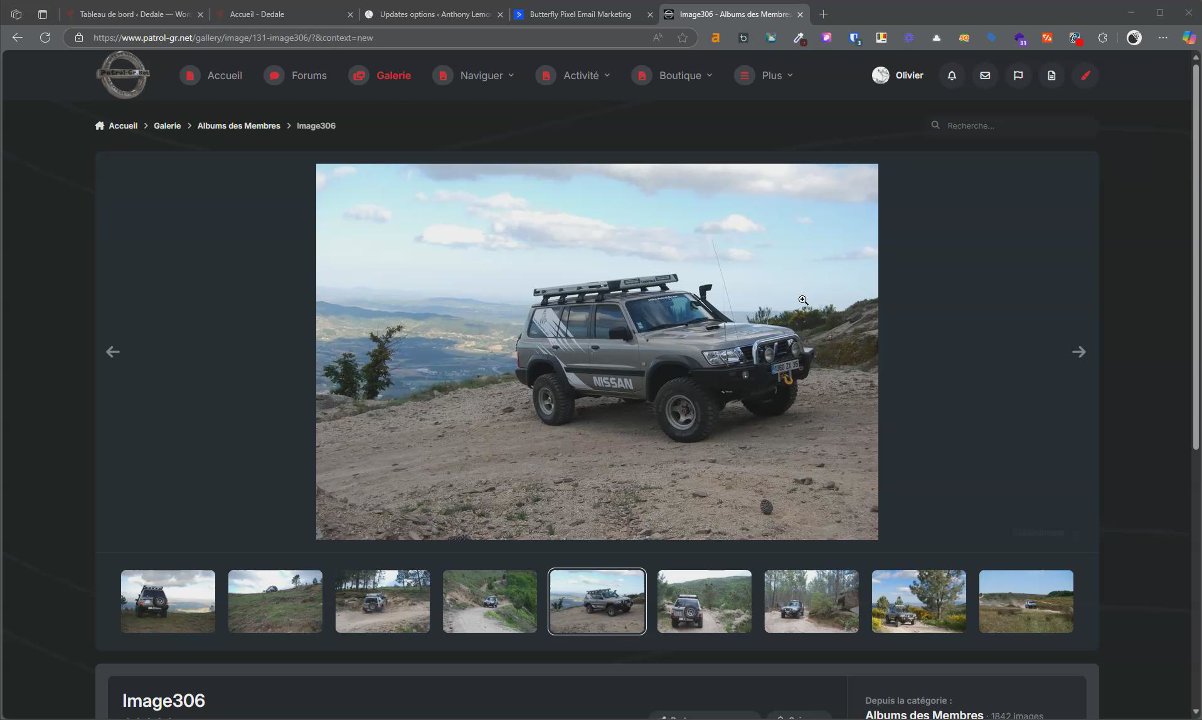Viewport: 1202px width, 720px height.
Task: Open the Accueil navigation item
Action: tap(212, 75)
